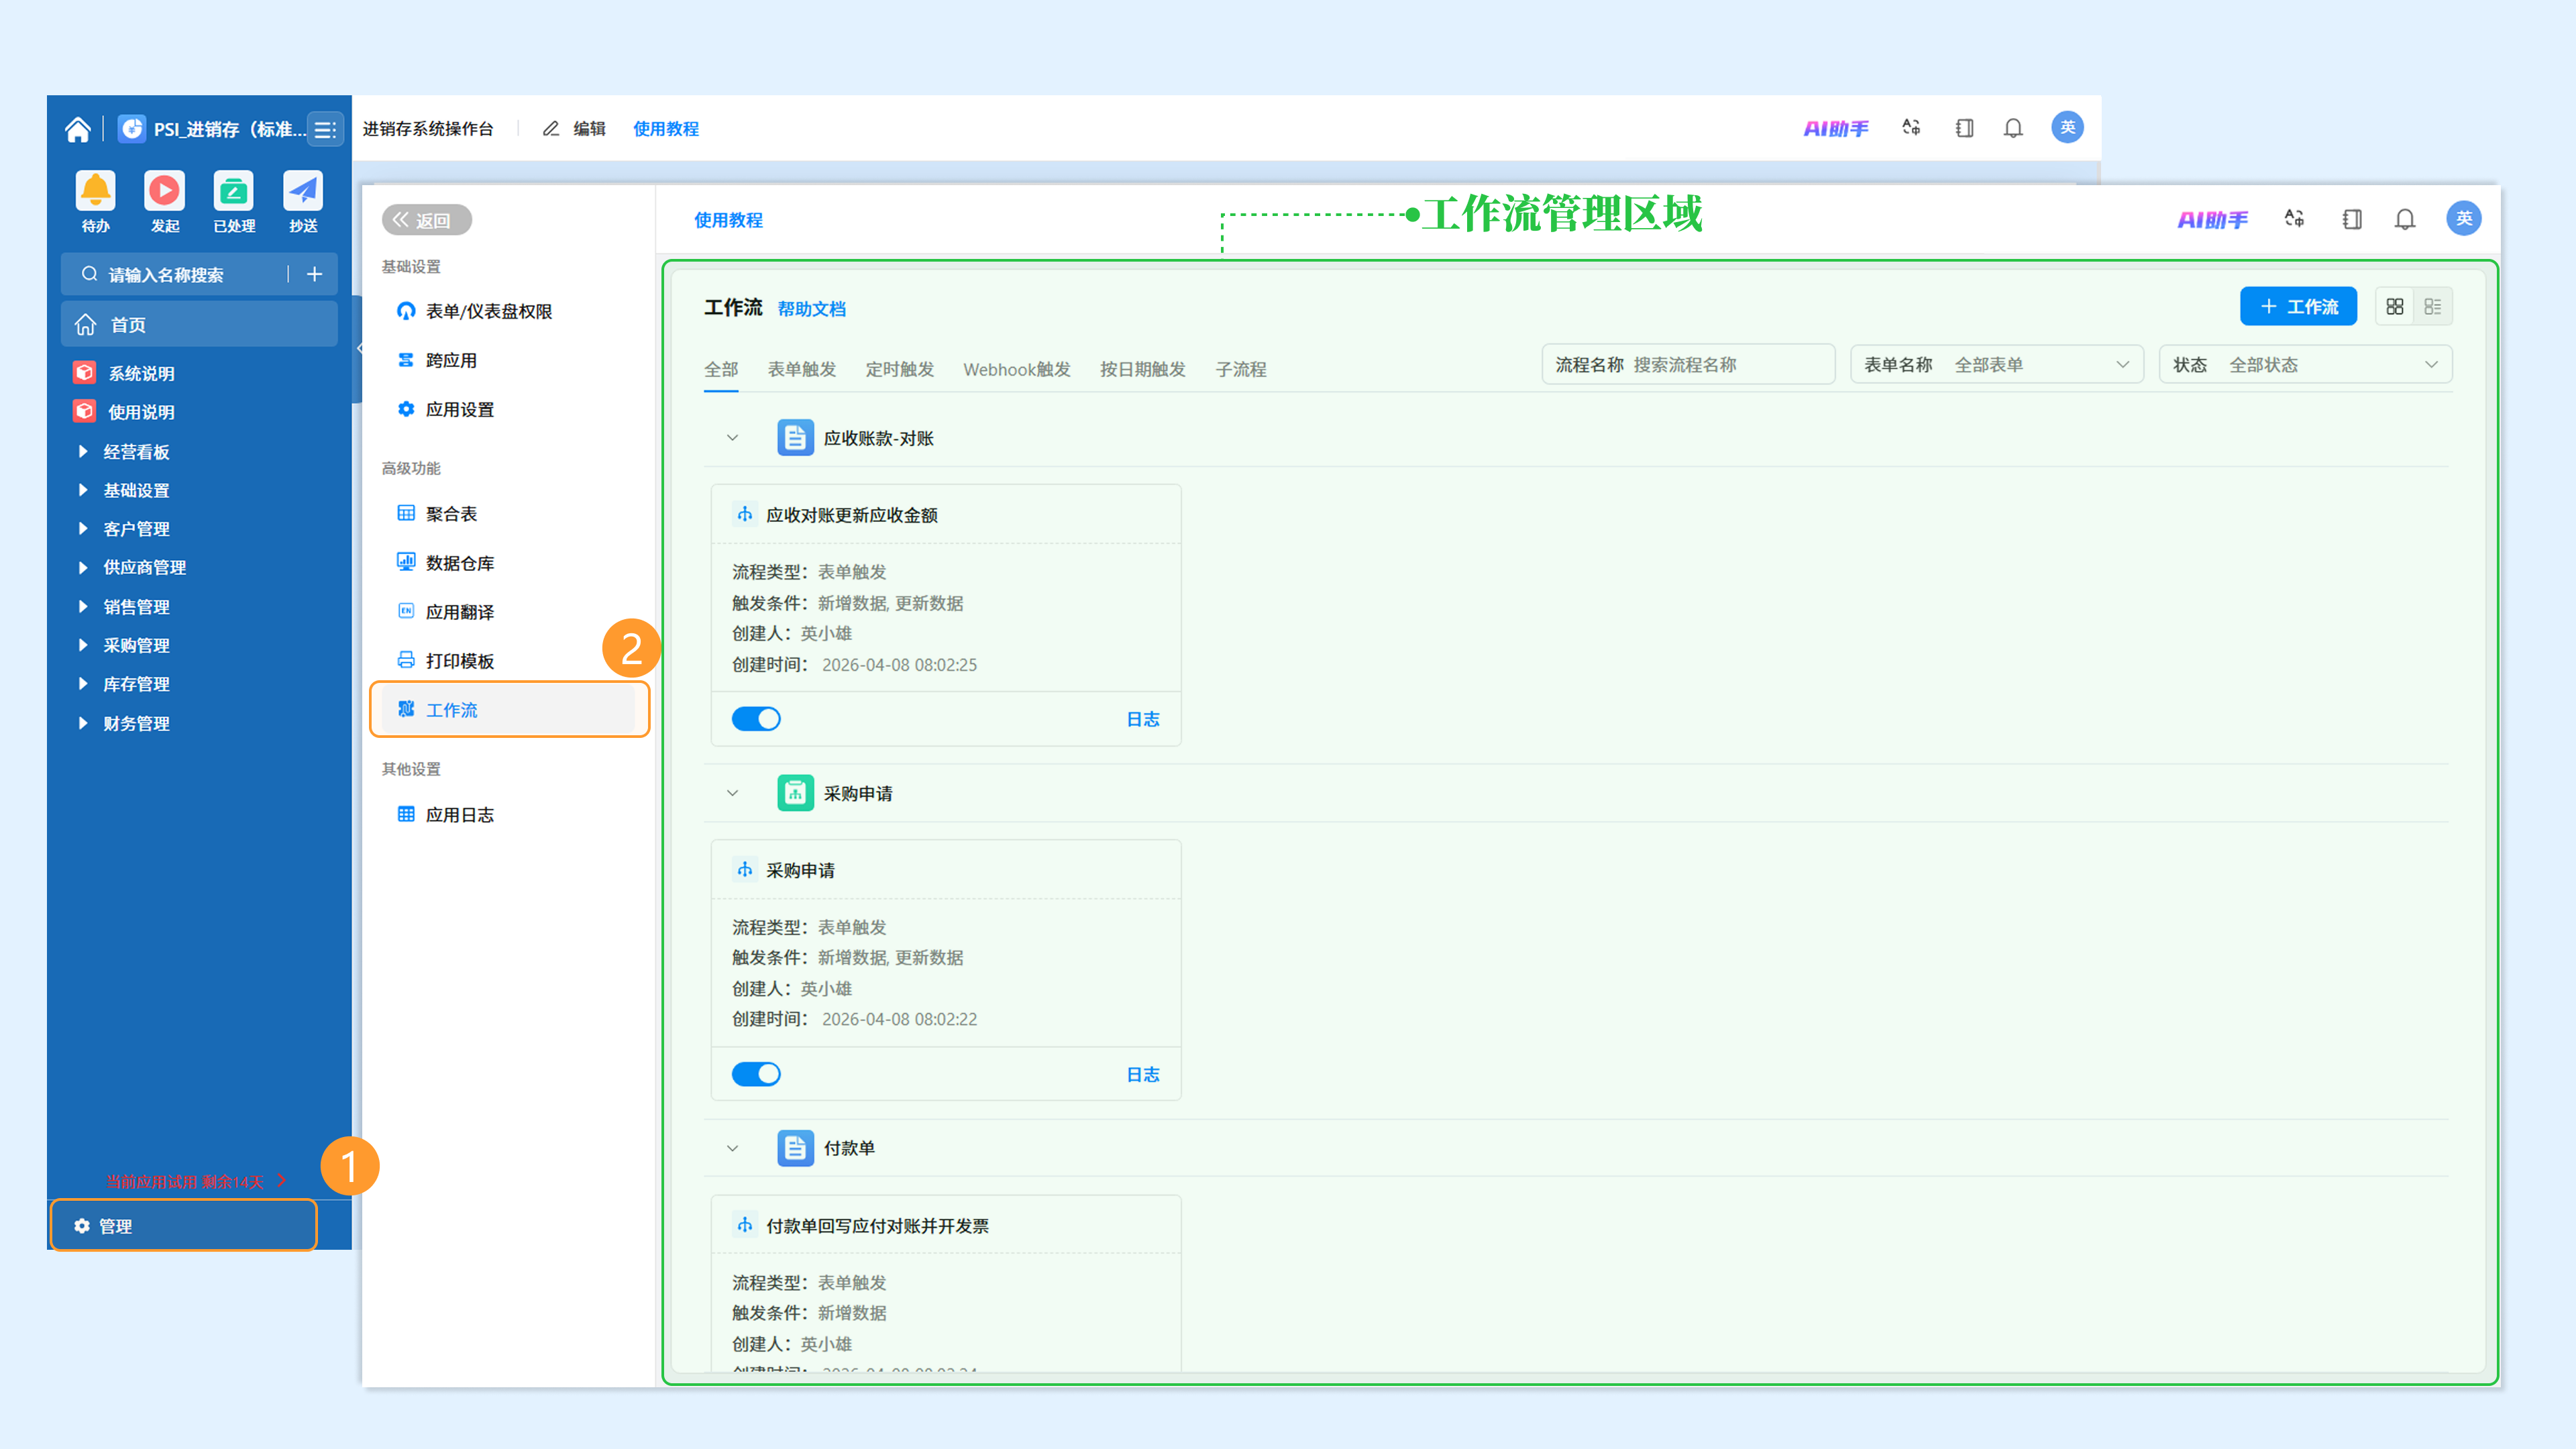Toggle the 采购申请 workflow switch

tap(756, 1074)
